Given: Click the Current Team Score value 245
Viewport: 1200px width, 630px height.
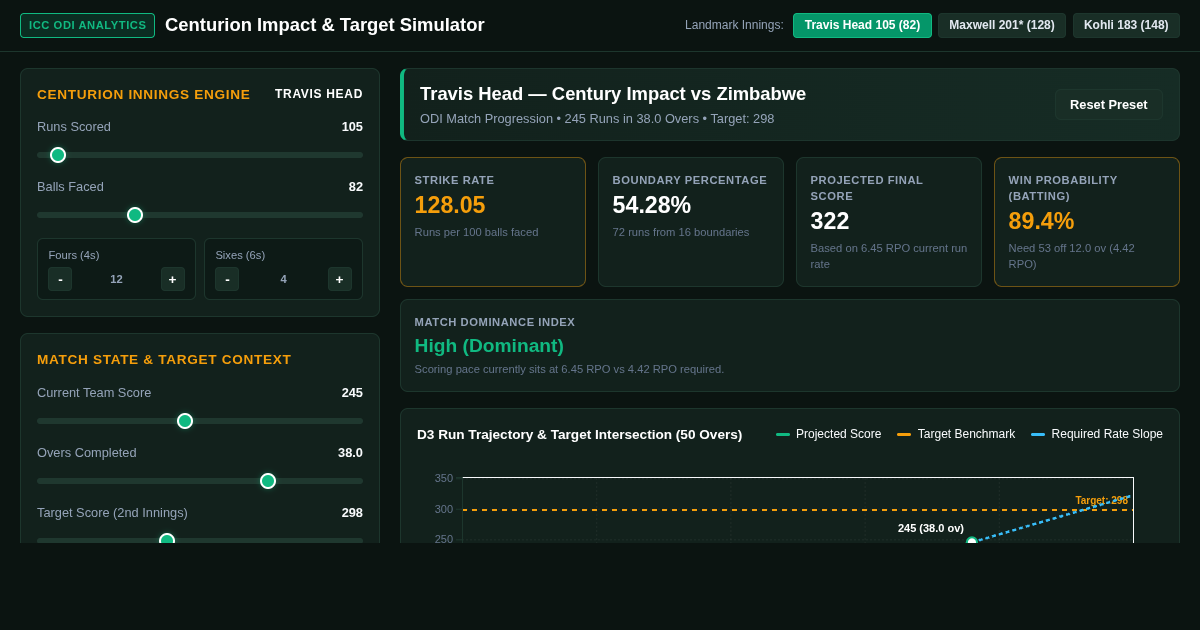Looking at the screenshot, I should click(x=352, y=393).
